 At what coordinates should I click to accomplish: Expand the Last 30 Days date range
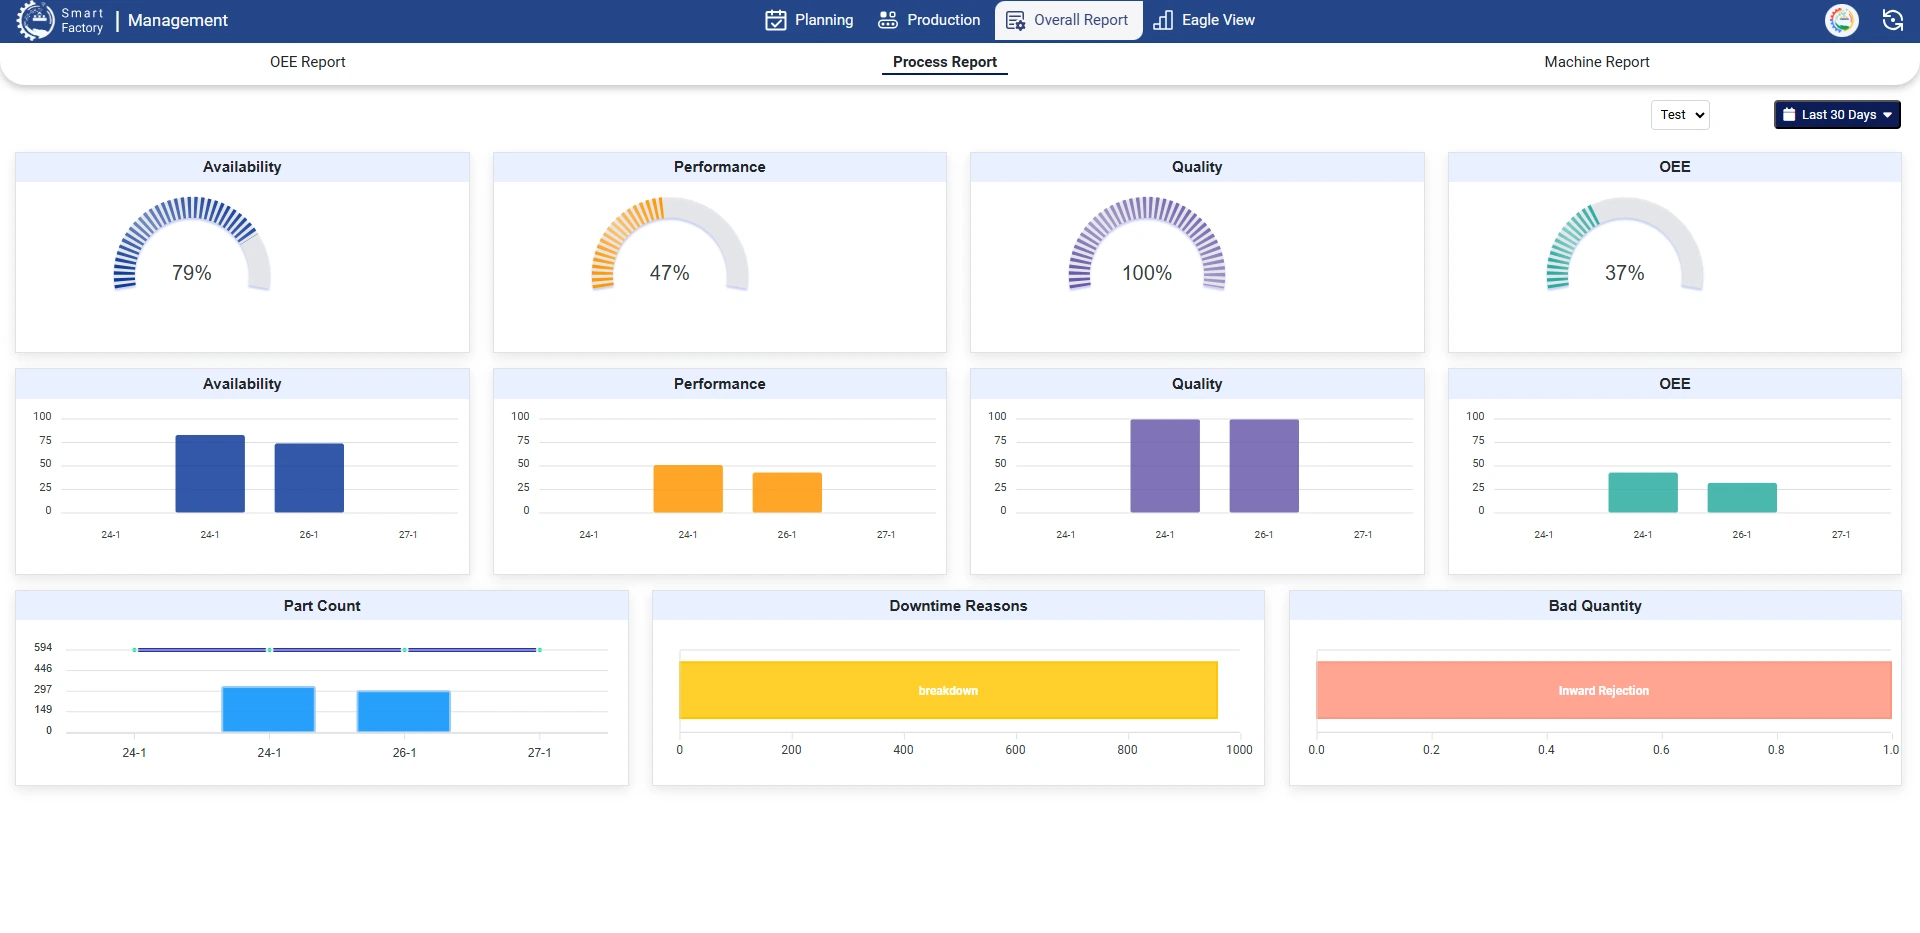[1837, 115]
